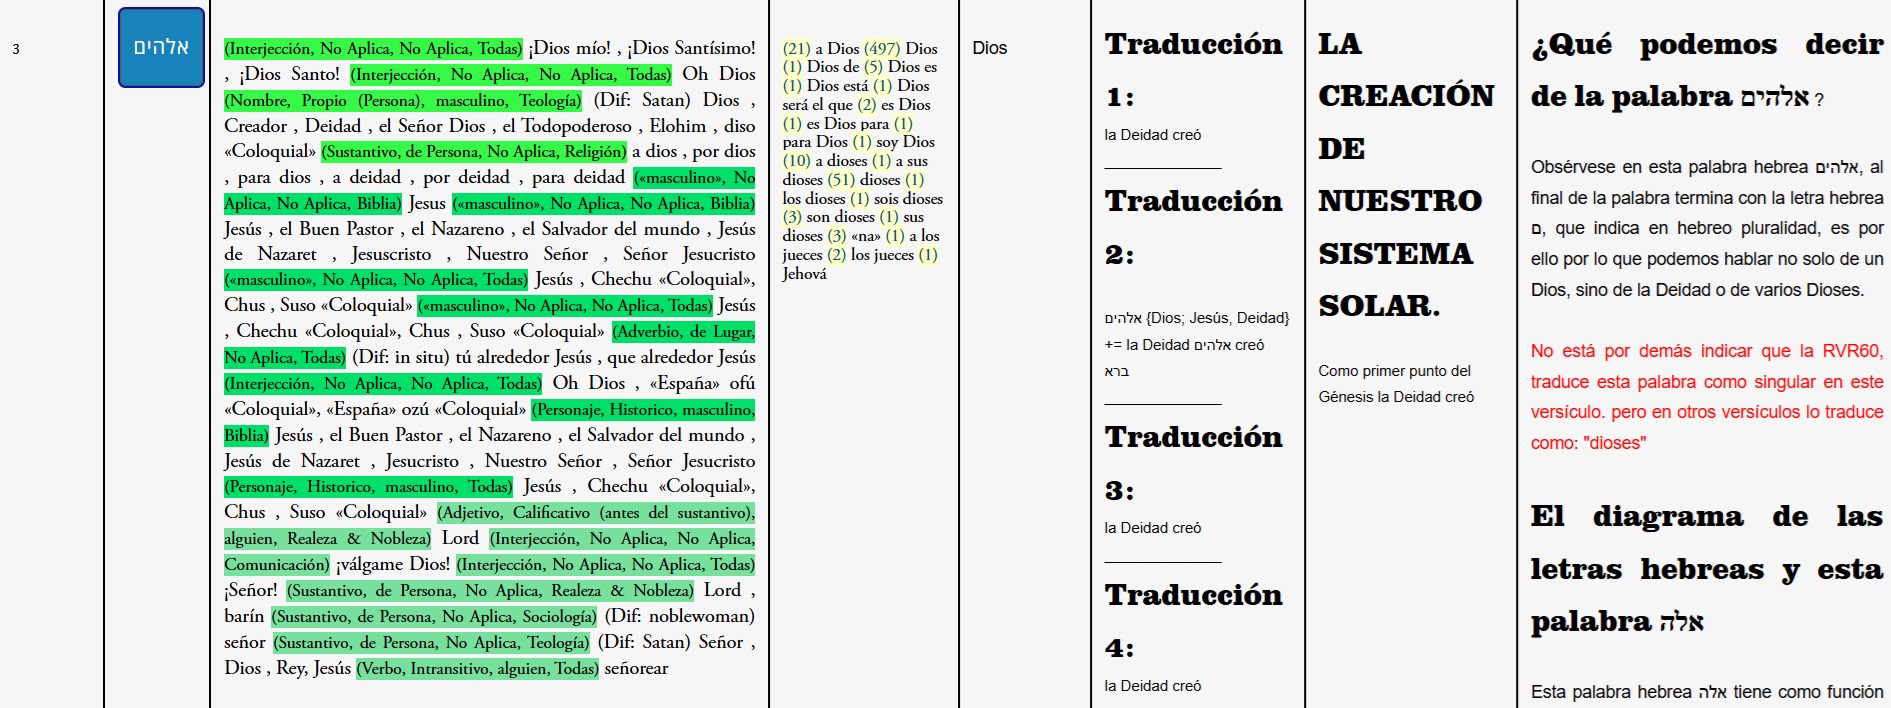Select the row number 3 cell

pos(16,49)
